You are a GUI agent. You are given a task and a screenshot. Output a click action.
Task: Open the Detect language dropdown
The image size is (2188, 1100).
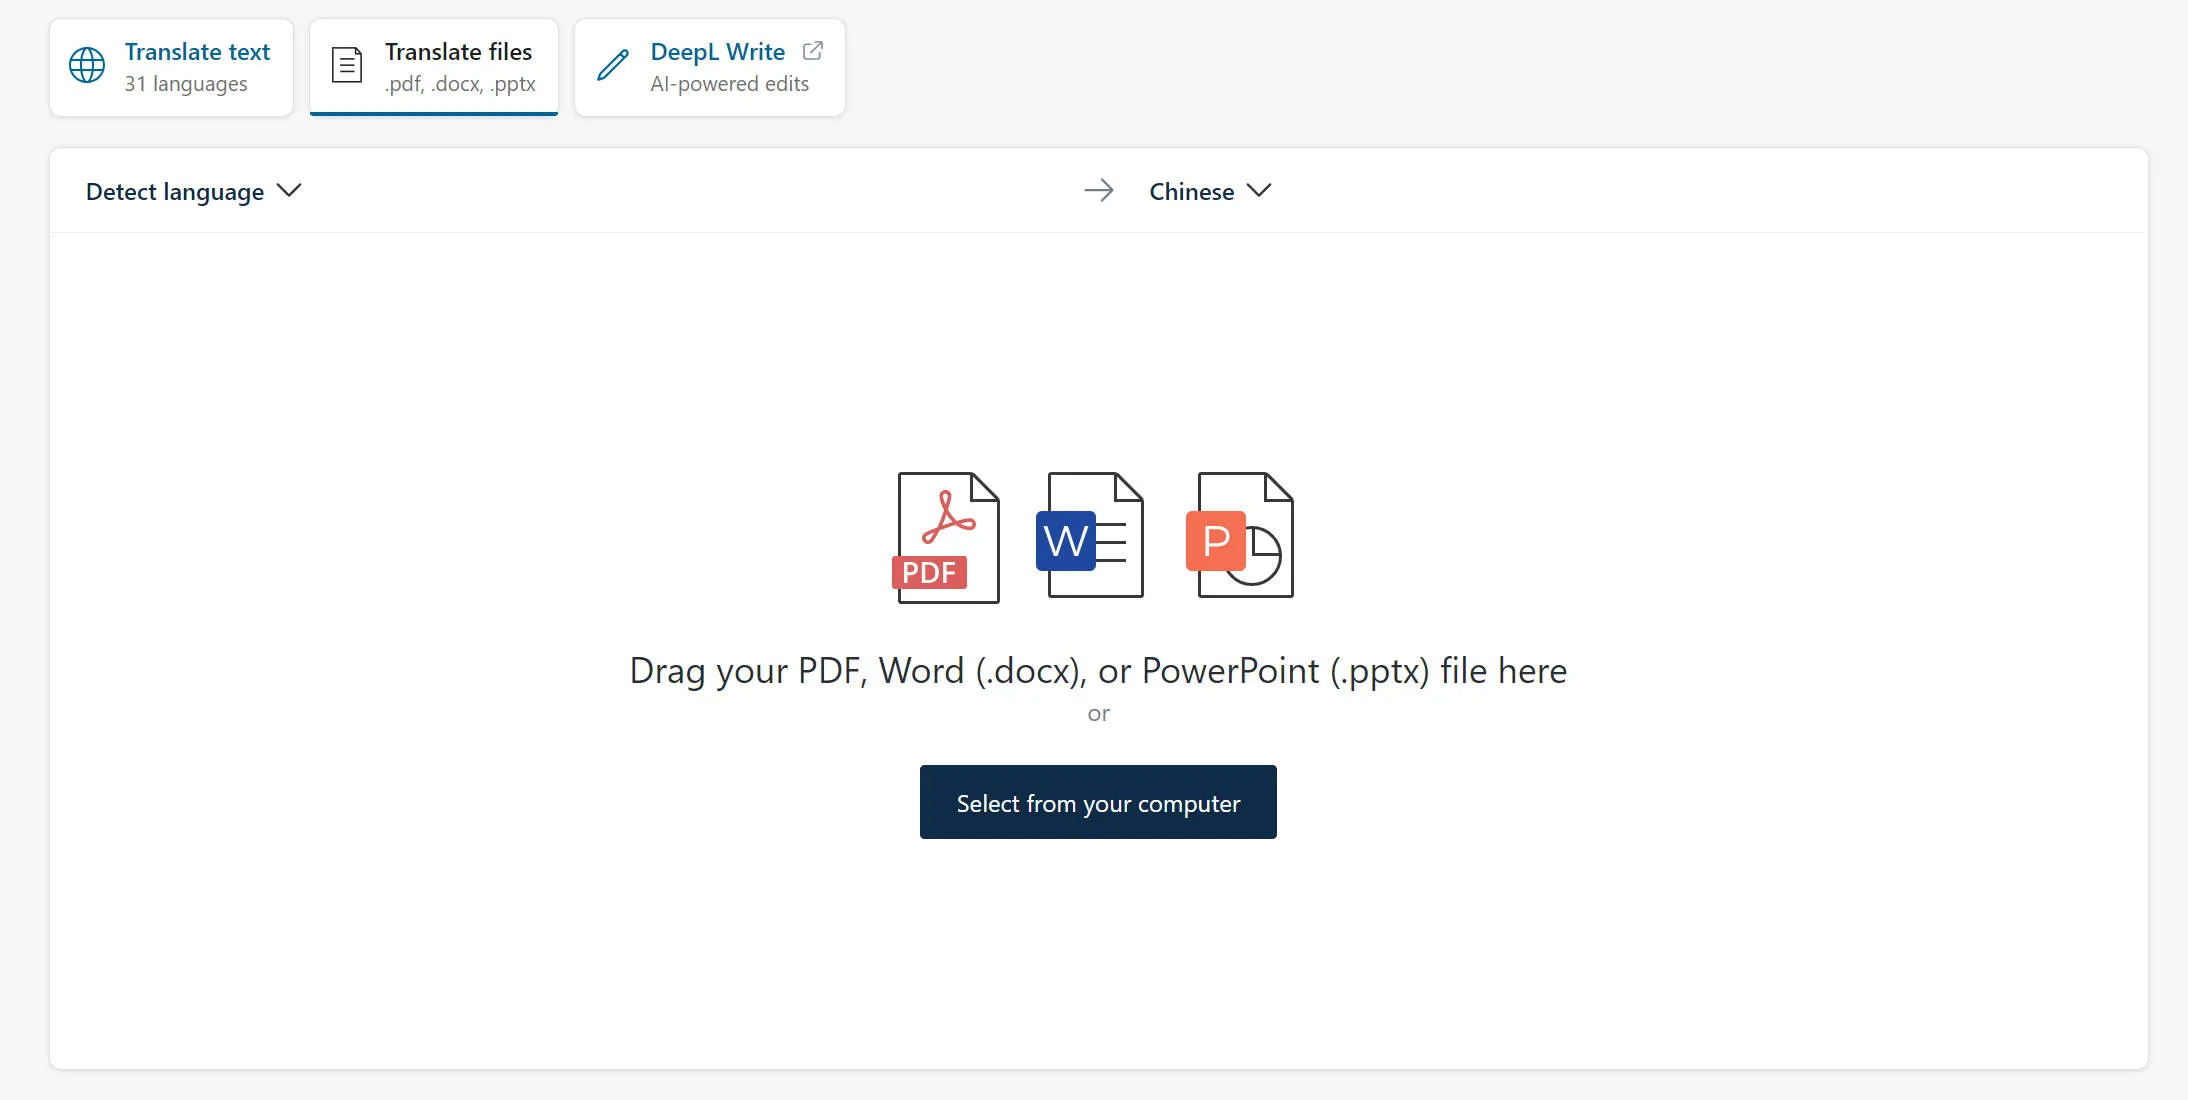tap(175, 192)
